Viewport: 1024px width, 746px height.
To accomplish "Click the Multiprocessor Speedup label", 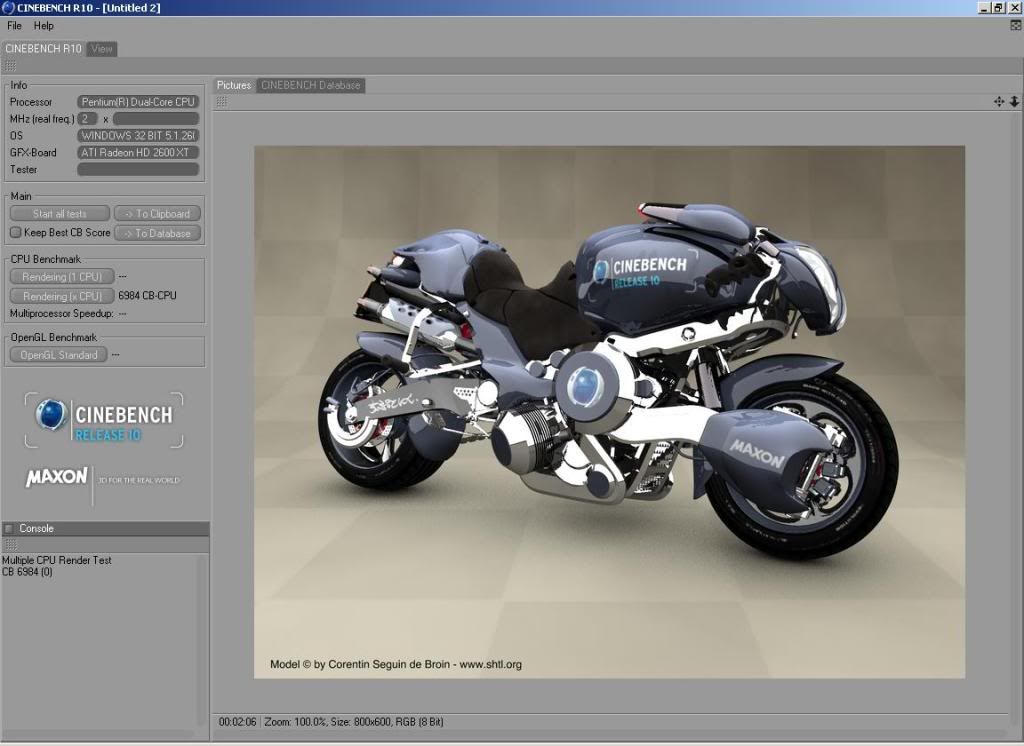I will tap(61, 314).
